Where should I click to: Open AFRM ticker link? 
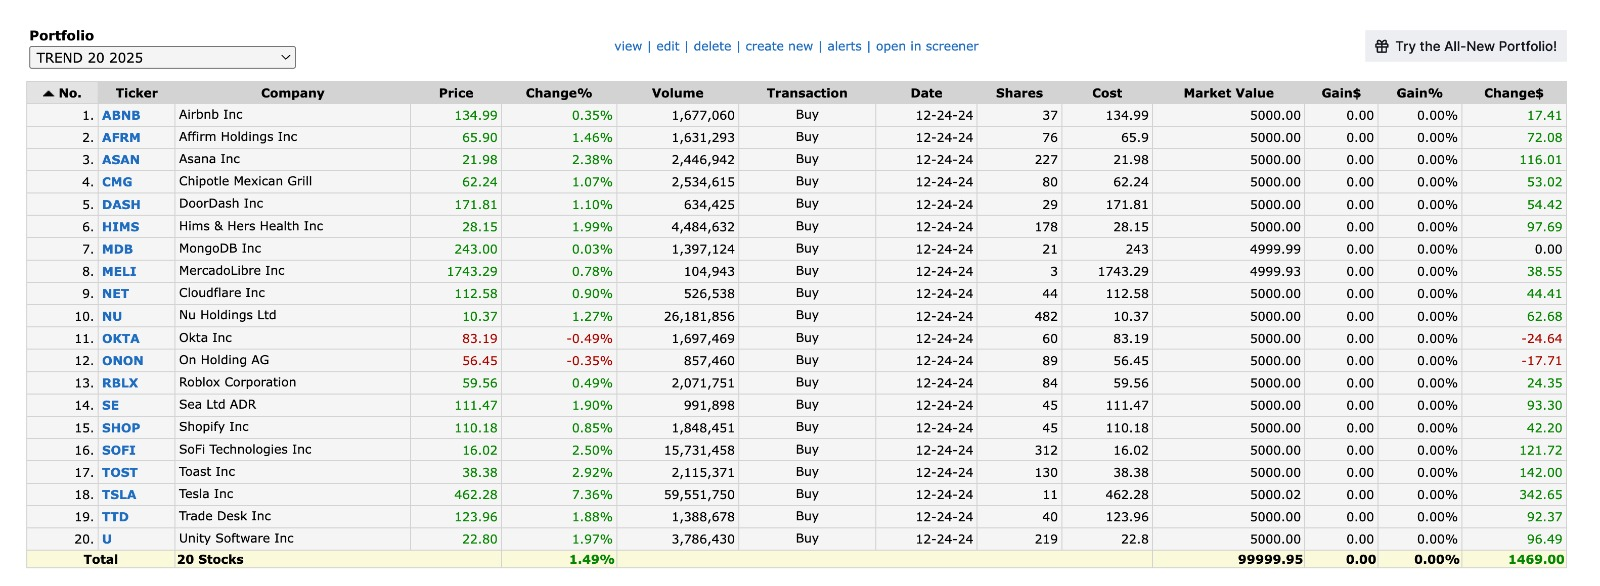pyautogui.click(x=121, y=137)
